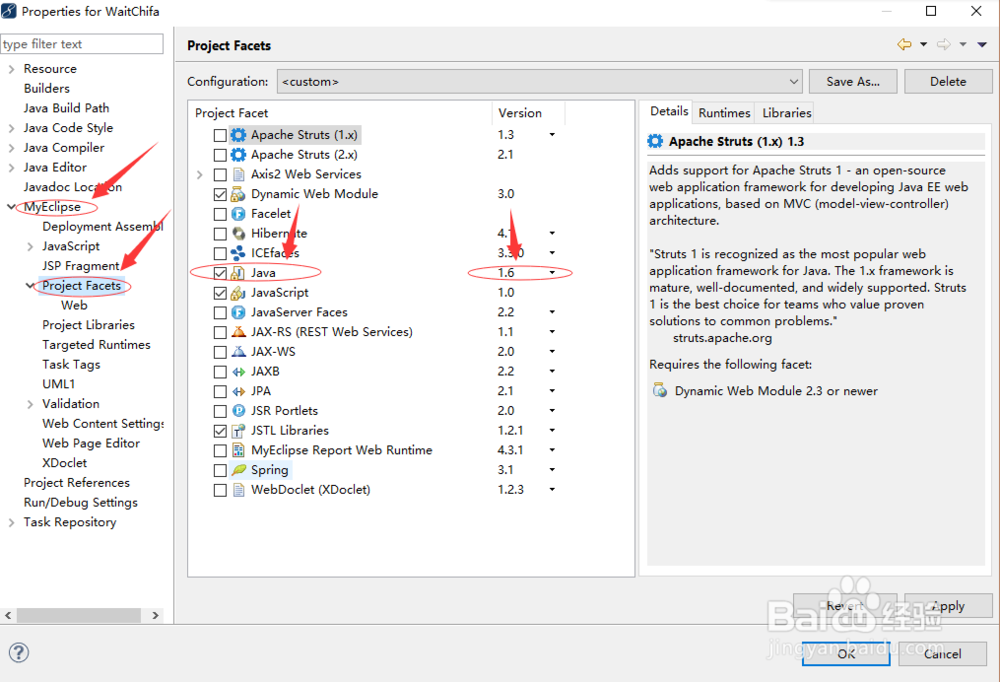This screenshot has height=682, width=1000.
Task: Click the Axis2 Web Services document icon
Action: pyautogui.click(x=238, y=174)
